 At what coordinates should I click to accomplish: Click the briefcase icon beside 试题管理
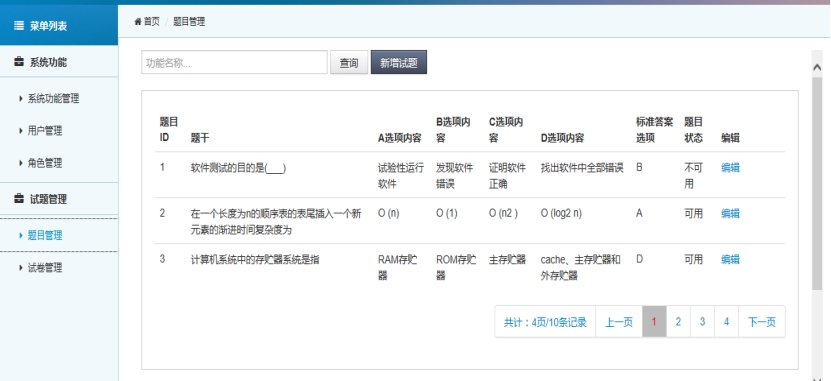tap(19, 199)
